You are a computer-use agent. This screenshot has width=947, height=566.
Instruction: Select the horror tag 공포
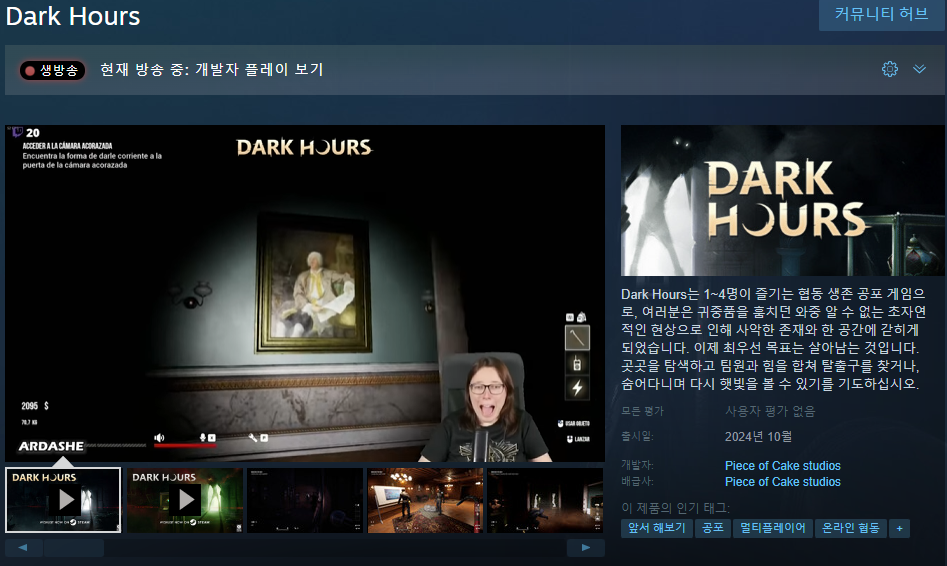pos(713,528)
